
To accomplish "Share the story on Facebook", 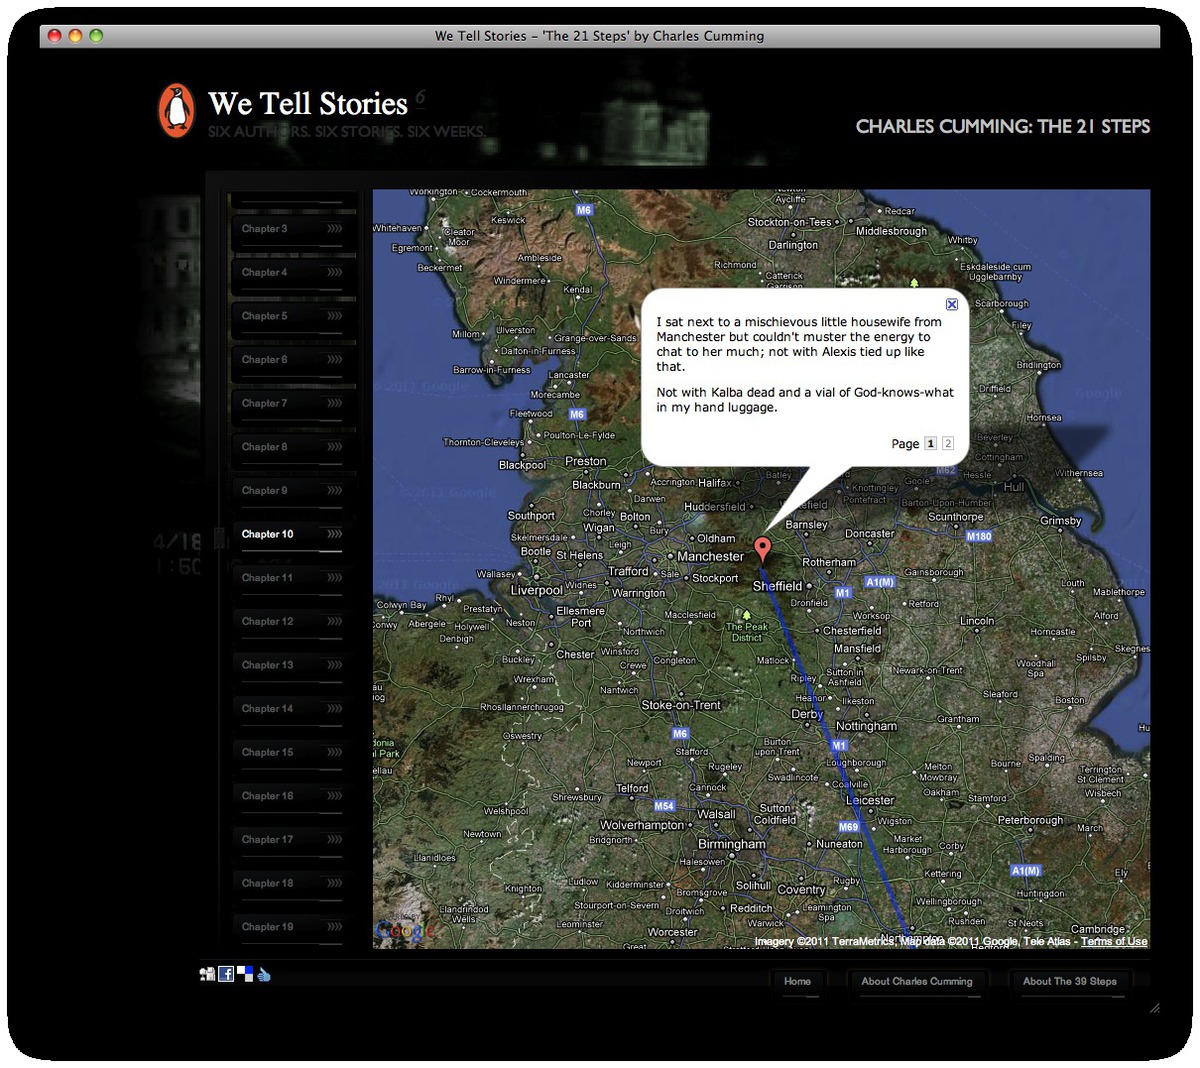I will click(226, 974).
